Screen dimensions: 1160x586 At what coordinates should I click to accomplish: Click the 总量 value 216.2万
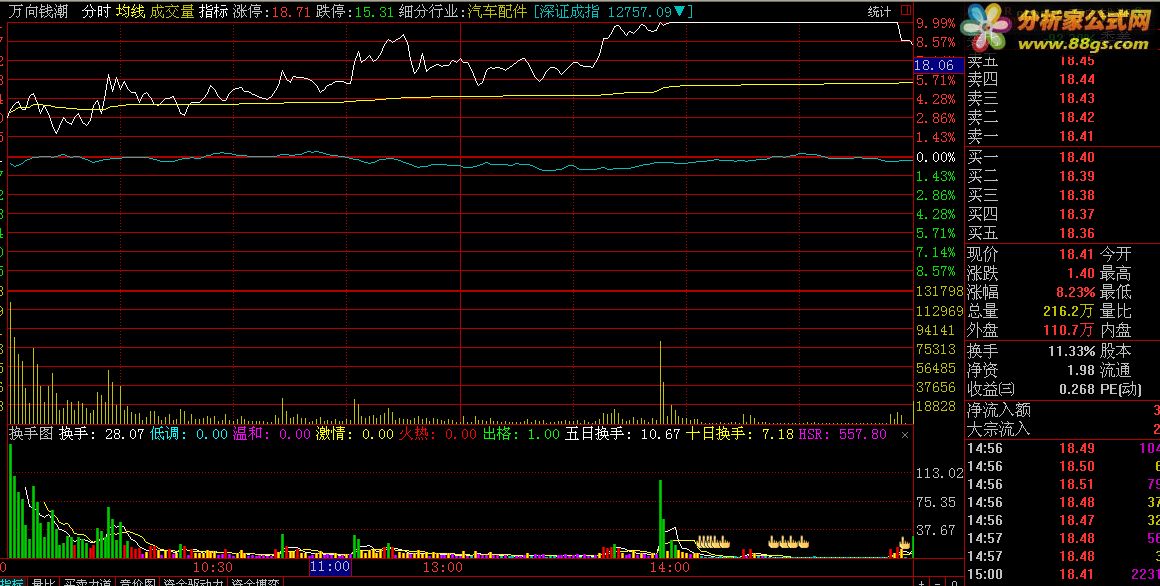pos(1068,311)
